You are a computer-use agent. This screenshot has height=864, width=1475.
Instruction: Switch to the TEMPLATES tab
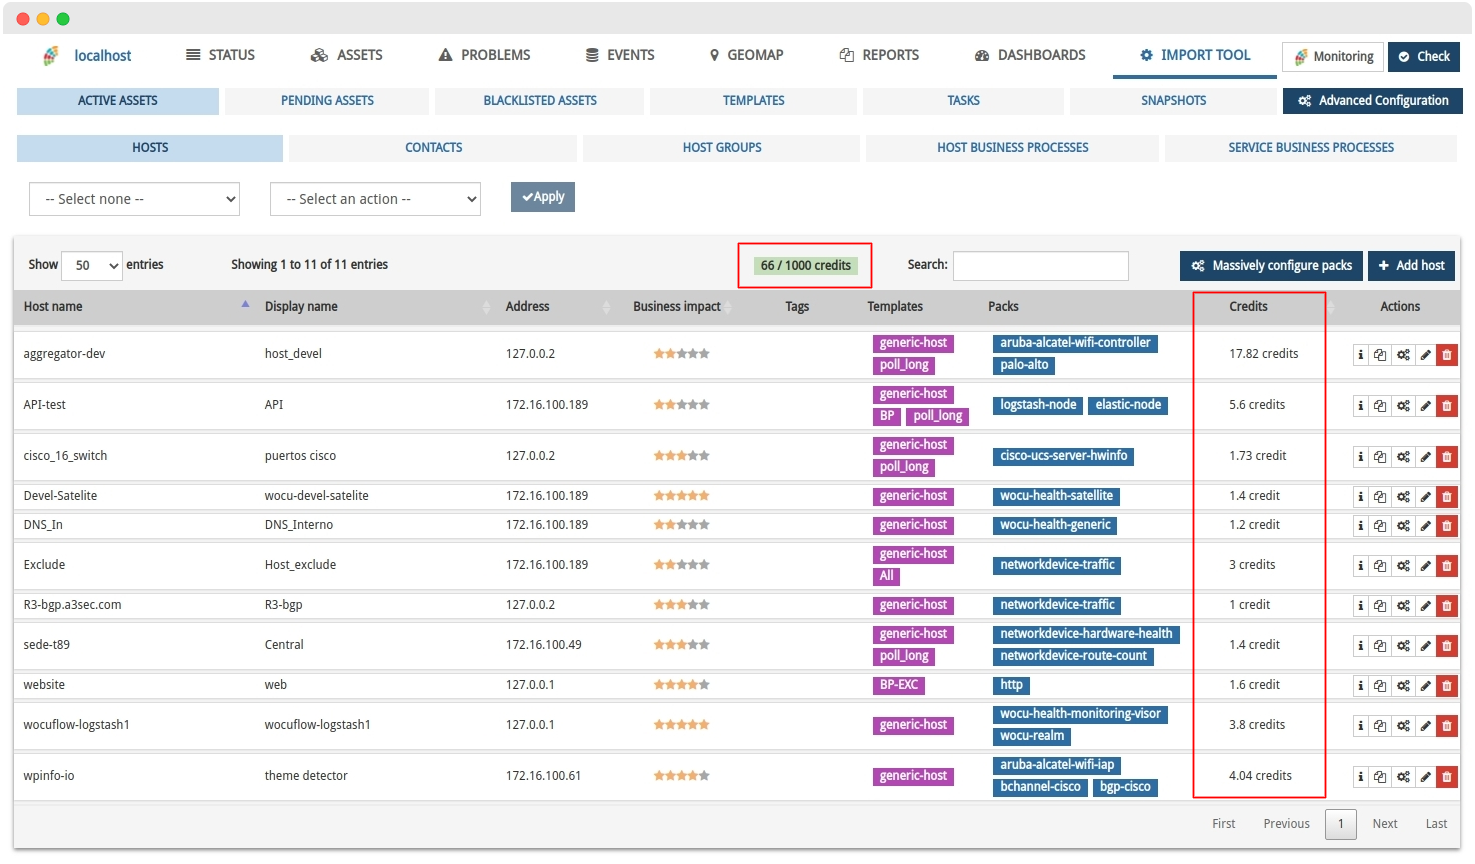click(x=754, y=101)
